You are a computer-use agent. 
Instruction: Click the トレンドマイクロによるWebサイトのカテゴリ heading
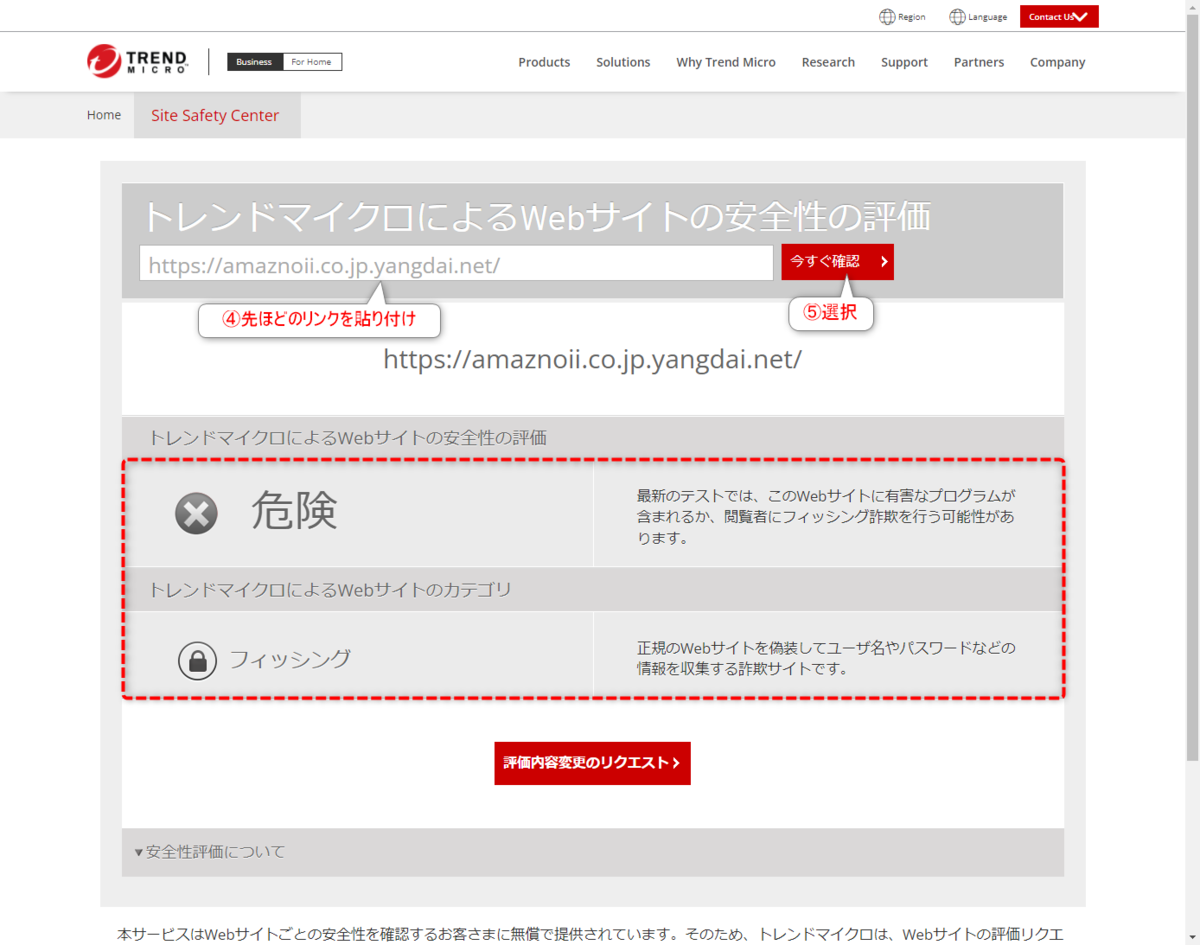330,590
